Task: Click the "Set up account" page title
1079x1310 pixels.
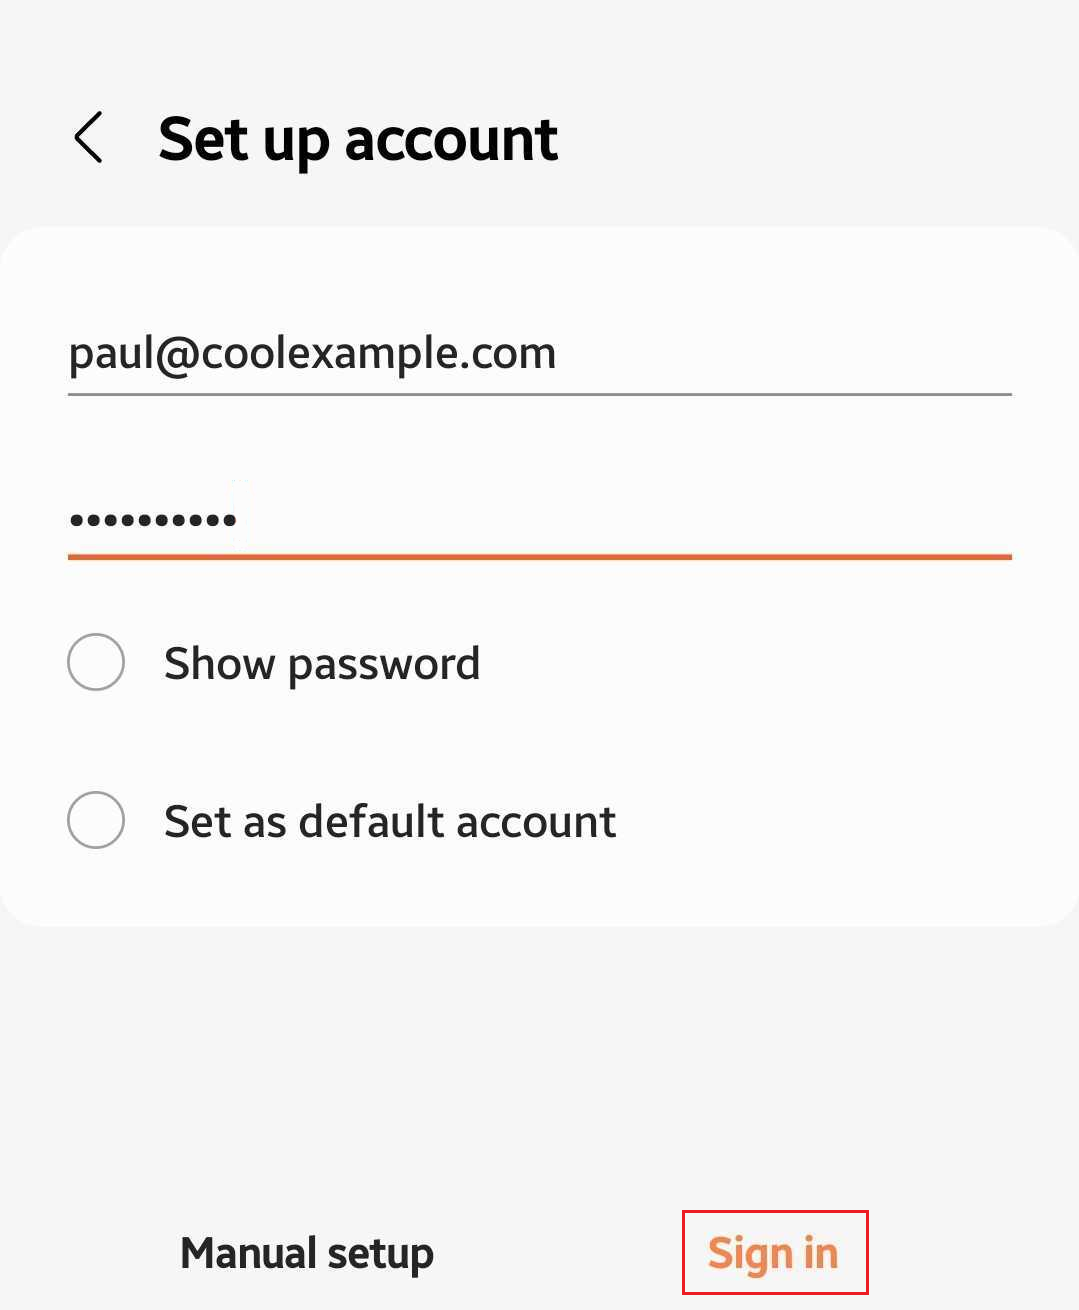Action: pos(358,138)
